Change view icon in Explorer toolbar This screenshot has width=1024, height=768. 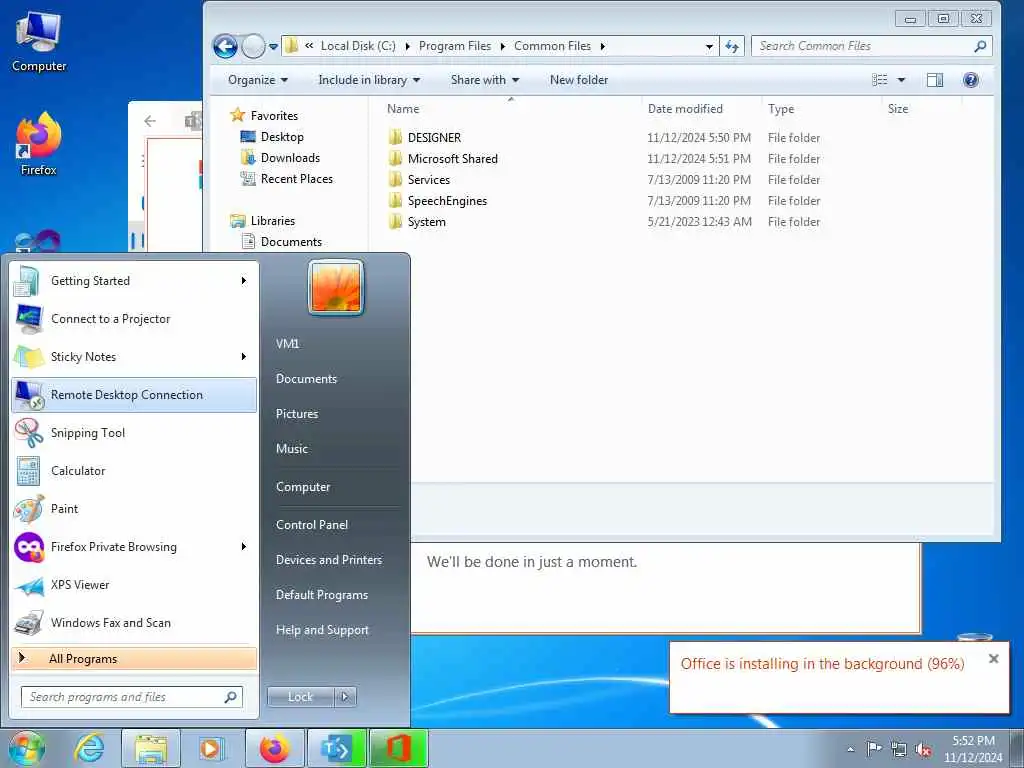pyautogui.click(x=880, y=80)
